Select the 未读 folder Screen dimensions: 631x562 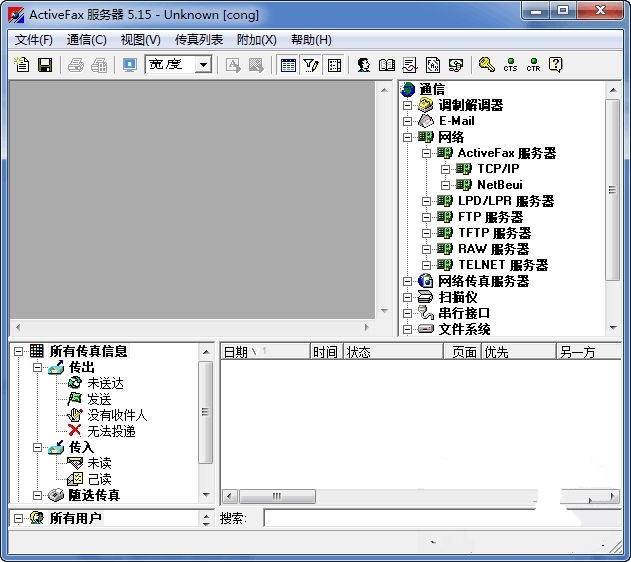coord(99,463)
